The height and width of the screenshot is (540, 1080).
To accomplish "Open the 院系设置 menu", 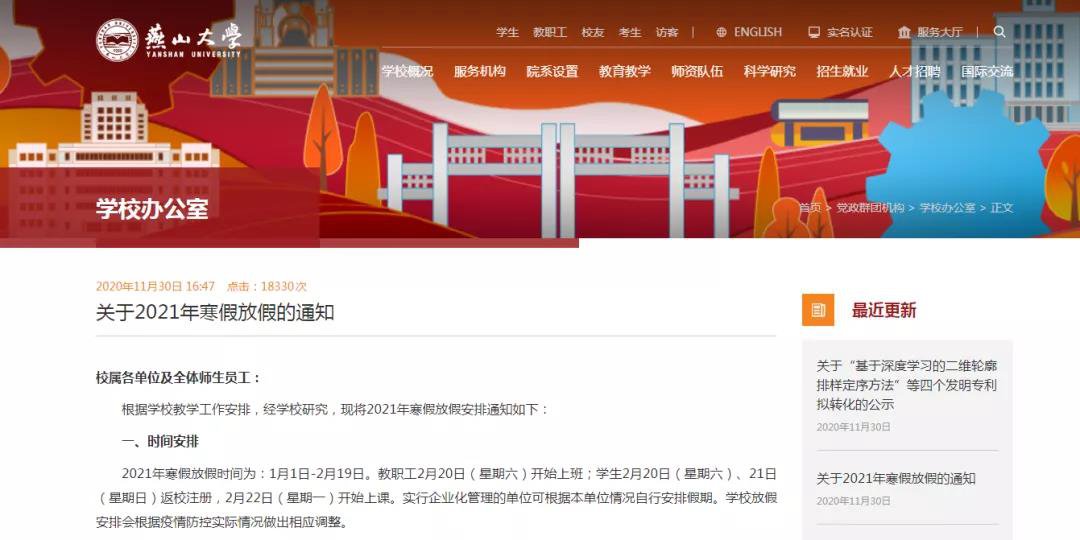I will point(552,71).
